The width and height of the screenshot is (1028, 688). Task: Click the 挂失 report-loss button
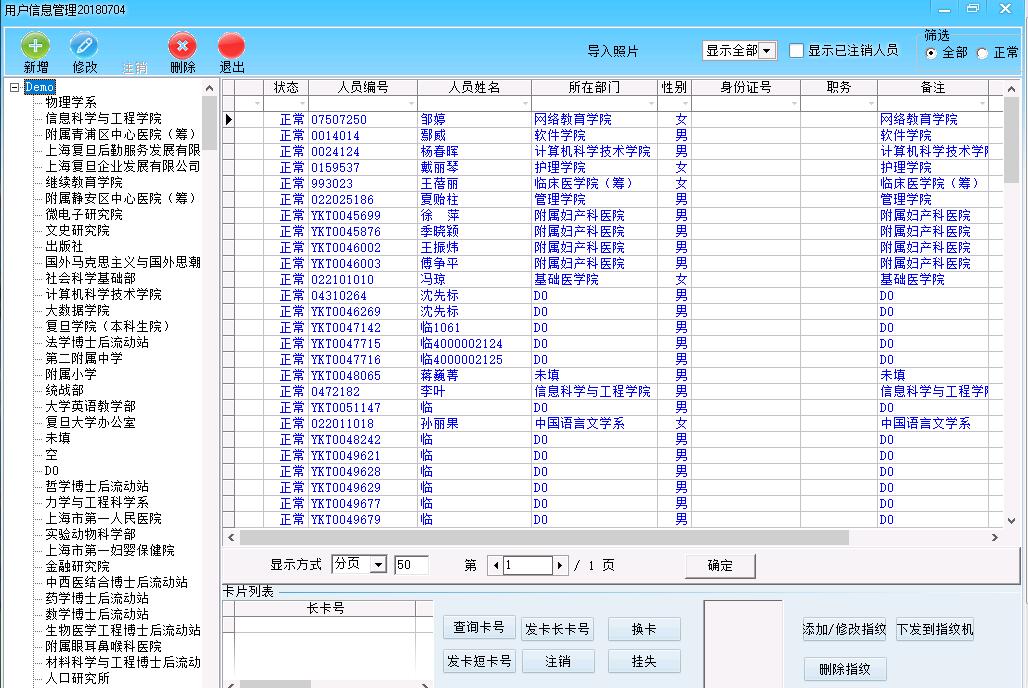click(x=643, y=661)
